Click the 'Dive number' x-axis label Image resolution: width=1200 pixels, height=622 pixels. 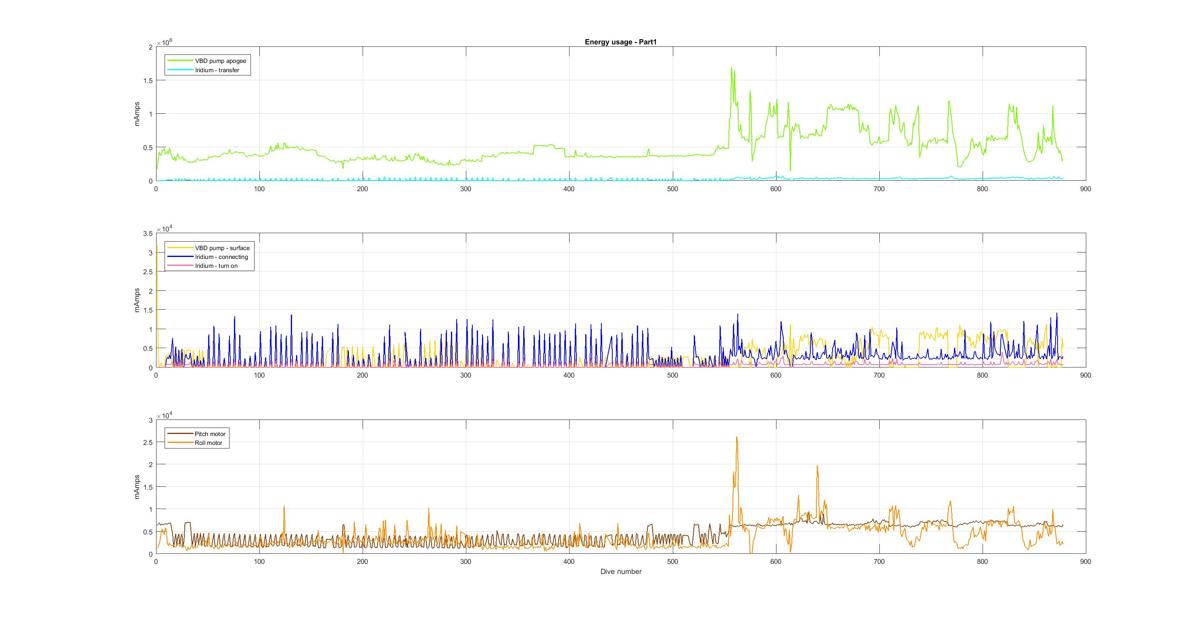click(620, 572)
